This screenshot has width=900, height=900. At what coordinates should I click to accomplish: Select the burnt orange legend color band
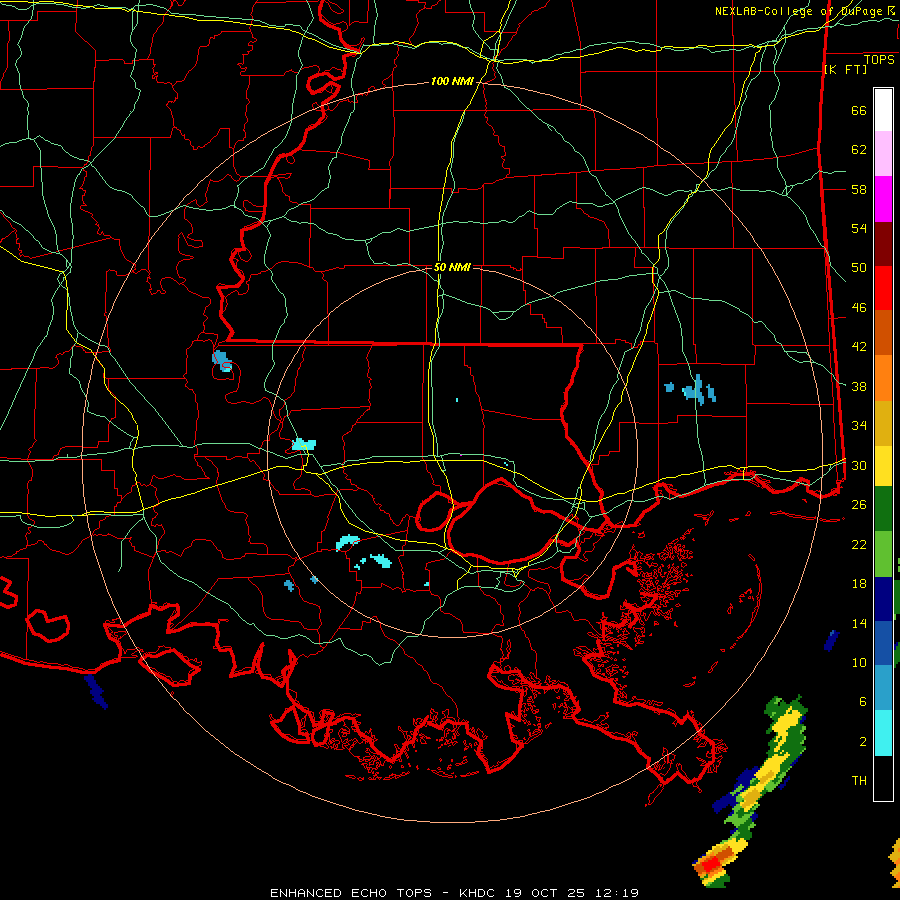[x=883, y=332]
